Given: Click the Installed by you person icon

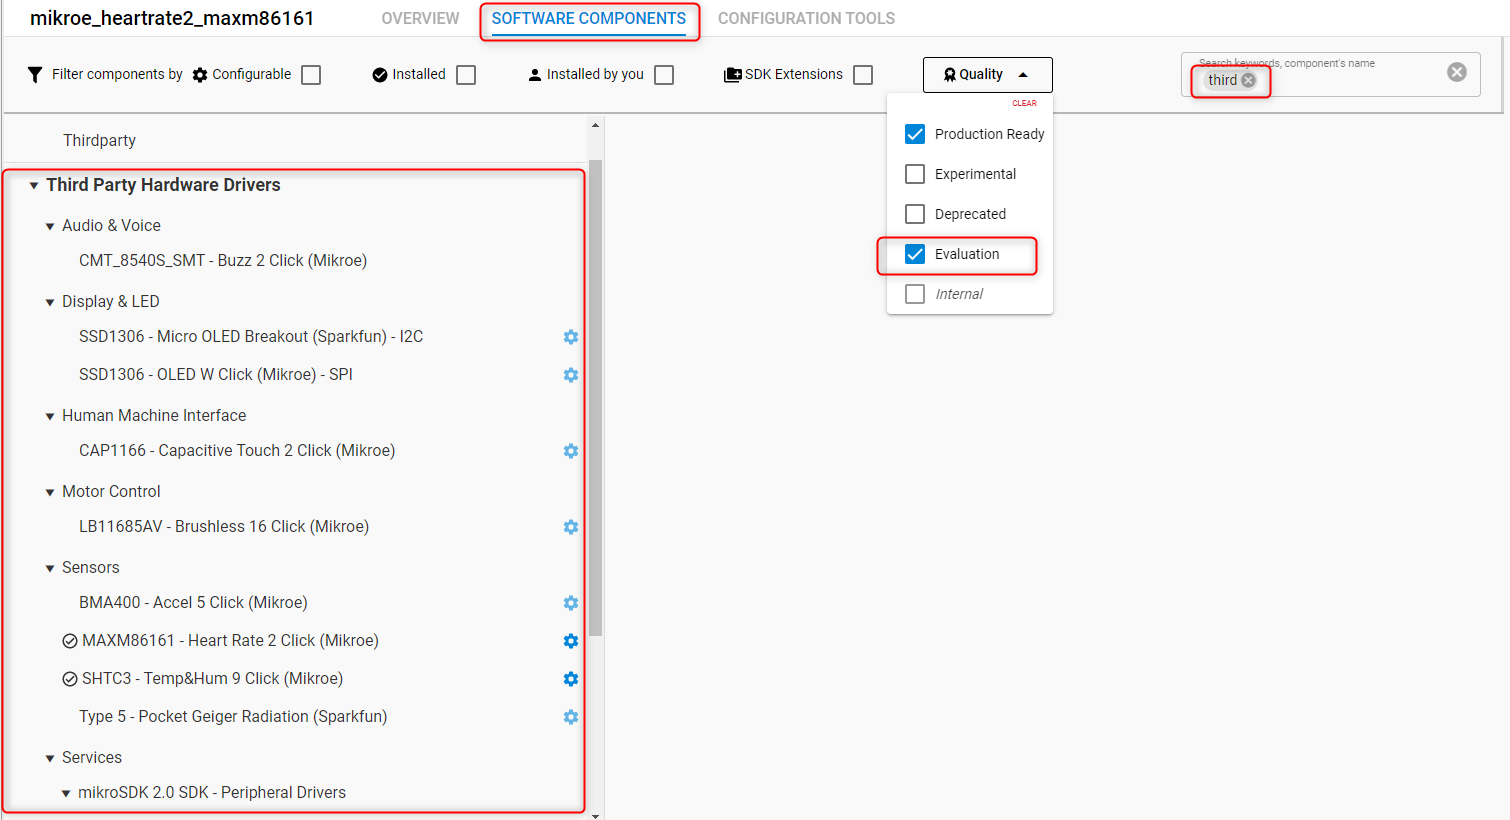Looking at the screenshot, I should [x=535, y=75].
